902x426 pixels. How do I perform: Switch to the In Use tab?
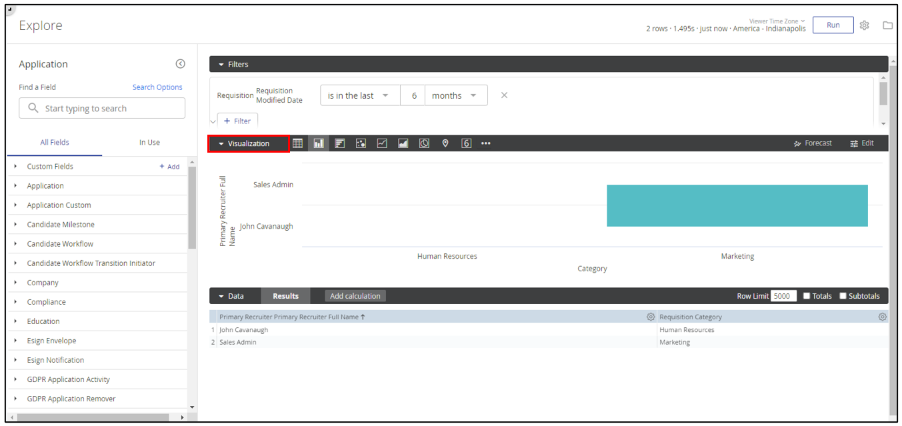150,143
